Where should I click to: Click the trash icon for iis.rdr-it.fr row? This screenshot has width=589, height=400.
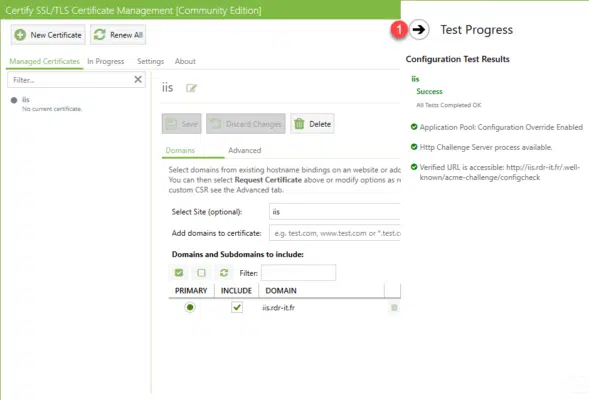tap(394, 308)
